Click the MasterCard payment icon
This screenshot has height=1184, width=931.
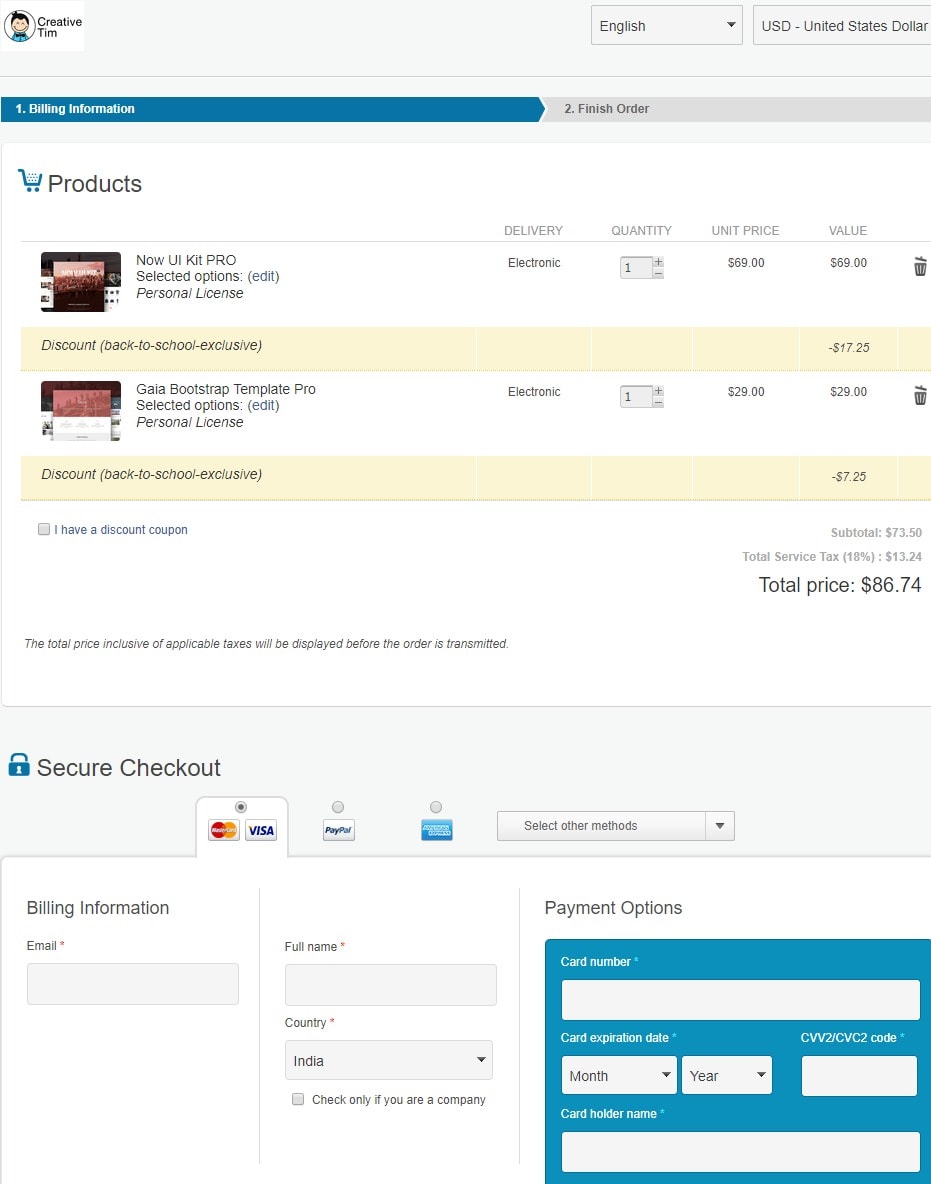(224, 831)
